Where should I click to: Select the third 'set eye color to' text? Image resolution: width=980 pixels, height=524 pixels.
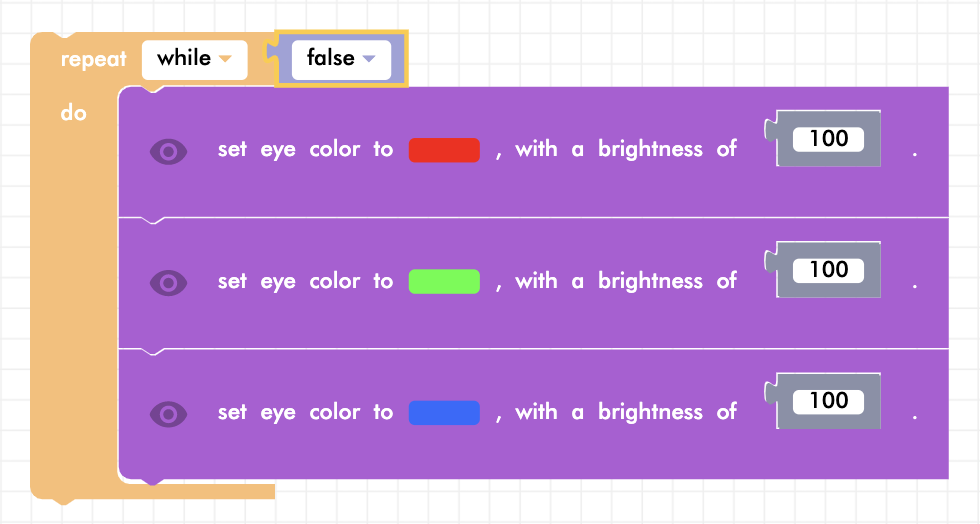(305, 412)
